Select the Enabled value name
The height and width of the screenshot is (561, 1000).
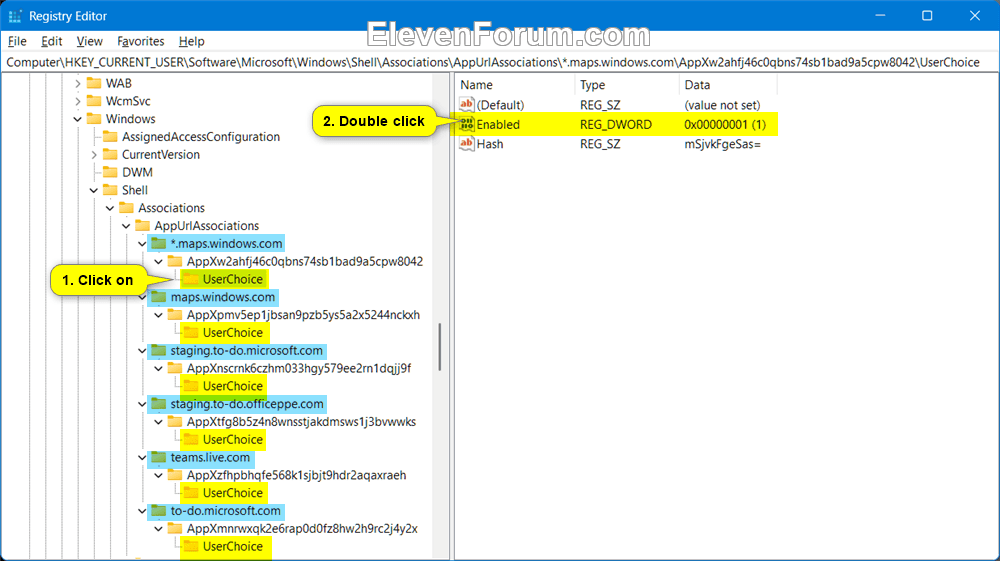click(x=498, y=125)
